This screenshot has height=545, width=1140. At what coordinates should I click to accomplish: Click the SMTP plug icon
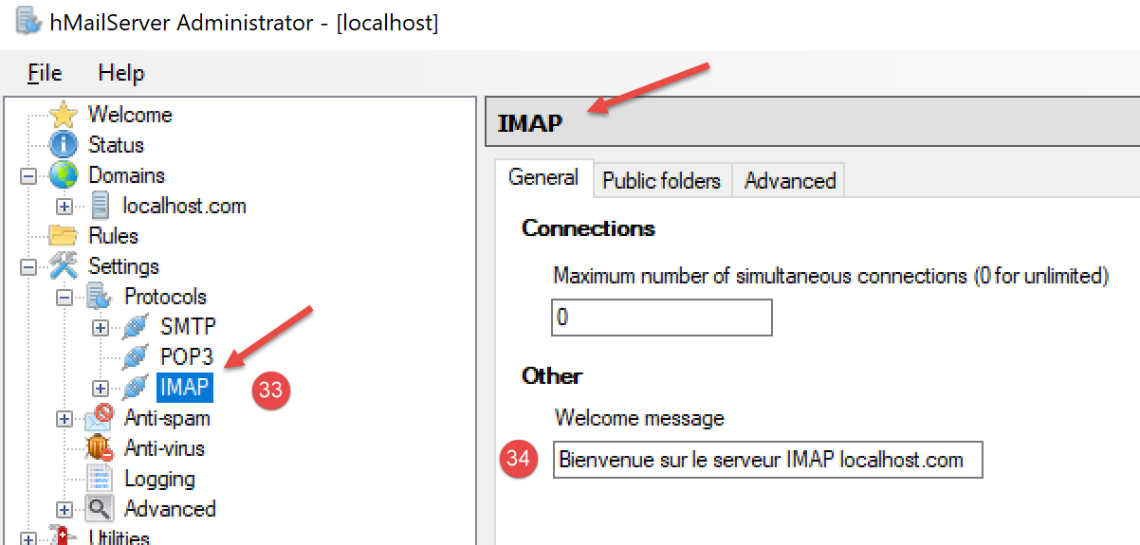click(135, 327)
